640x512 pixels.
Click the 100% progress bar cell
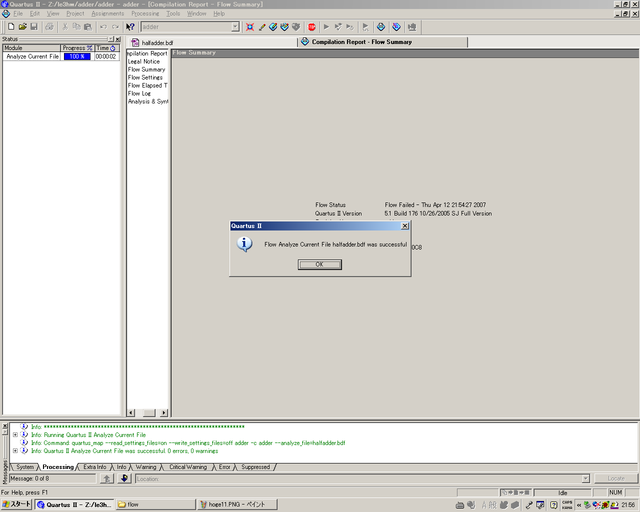(77, 56)
